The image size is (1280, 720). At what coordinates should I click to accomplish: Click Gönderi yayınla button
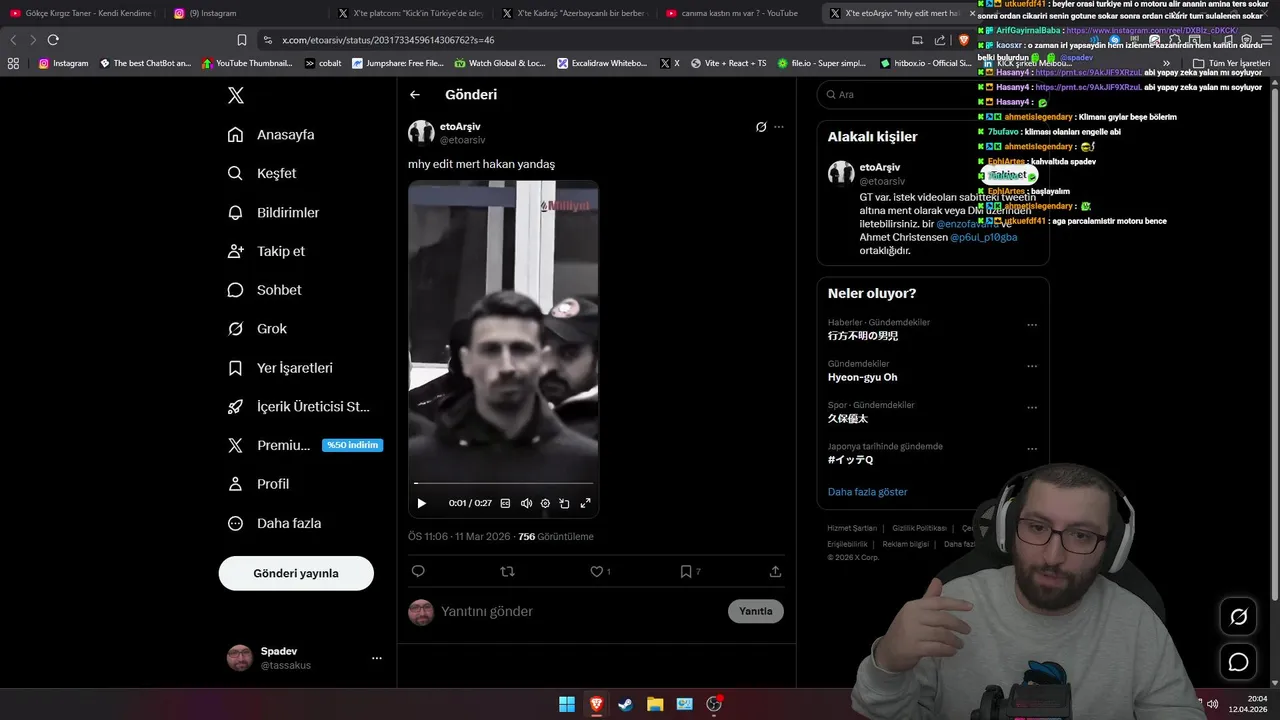coord(296,573)
